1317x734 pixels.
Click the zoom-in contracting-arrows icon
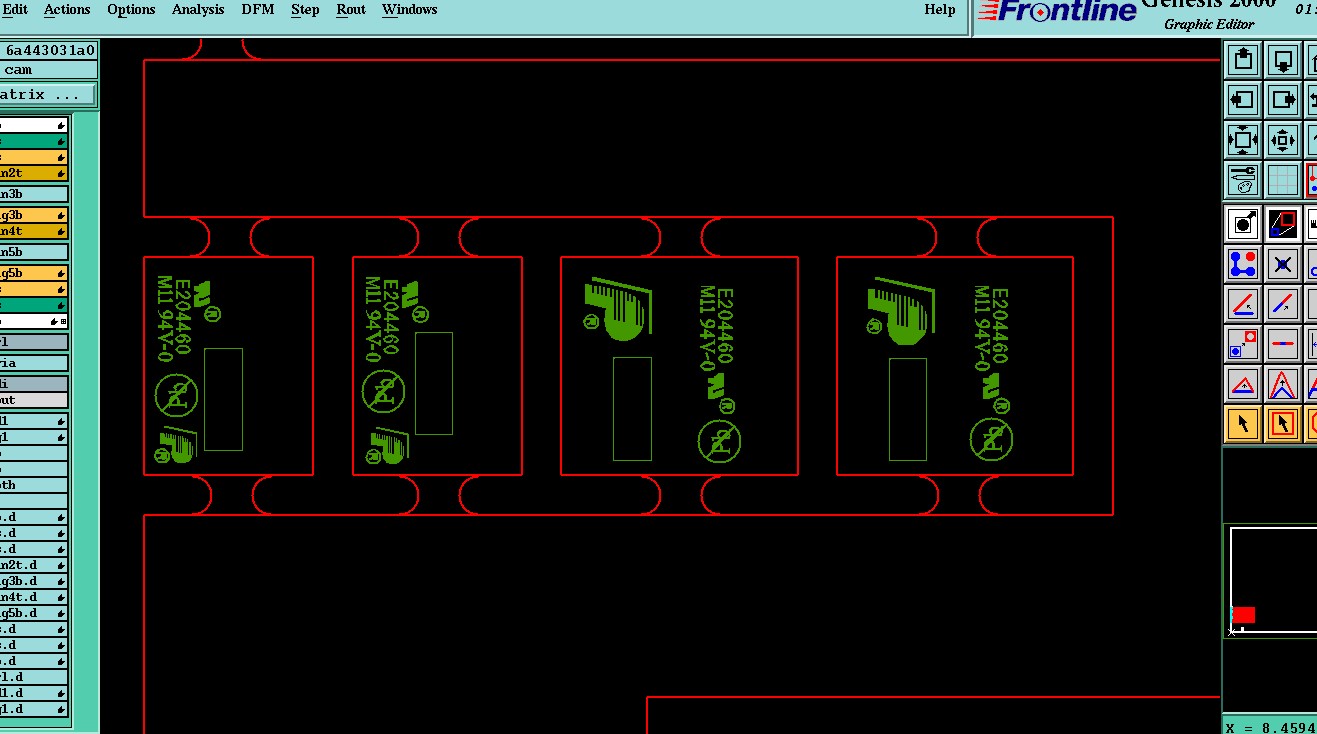click(x=1283, y=140)
